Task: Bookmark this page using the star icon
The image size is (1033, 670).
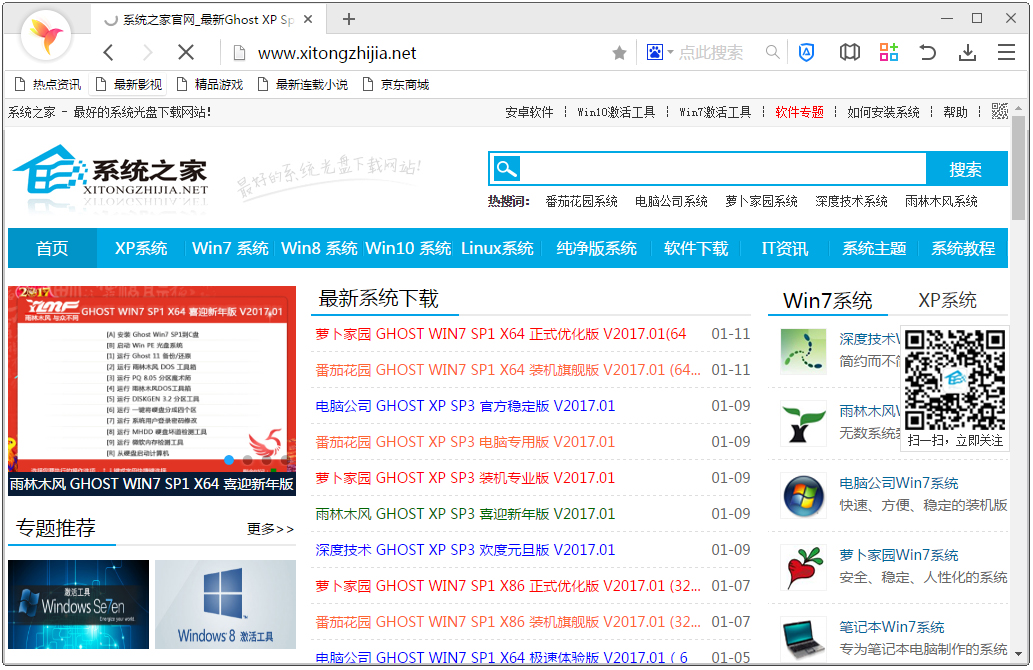Action: pos(618,52)
